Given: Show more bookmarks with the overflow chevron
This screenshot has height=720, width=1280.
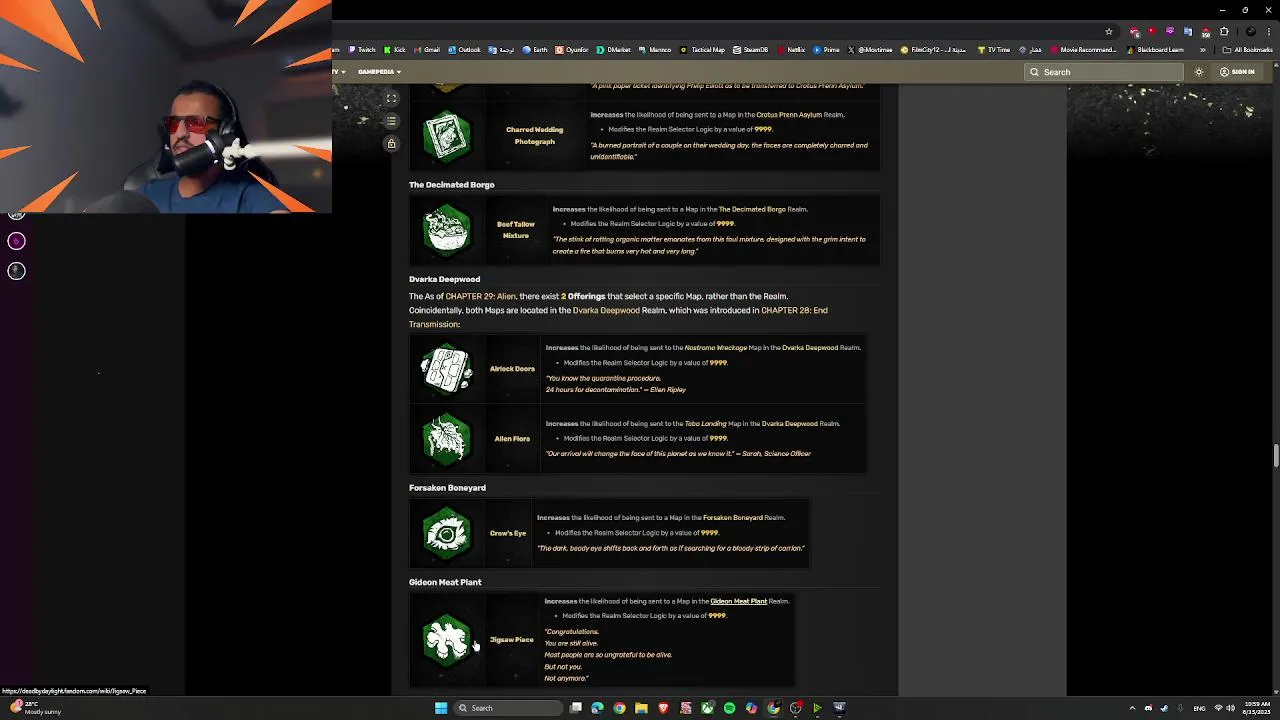Looking at the screenshot, I should 1203,50.
